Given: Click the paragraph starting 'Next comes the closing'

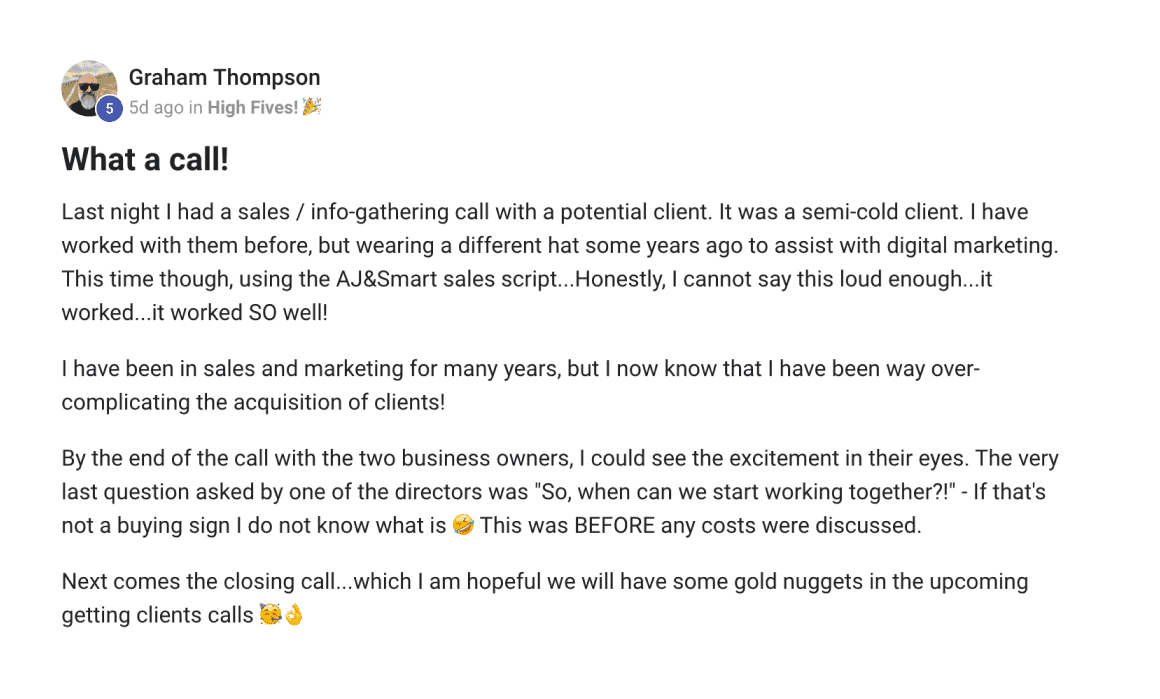Looking at the screenshot, I should click(x=544, y=598).
